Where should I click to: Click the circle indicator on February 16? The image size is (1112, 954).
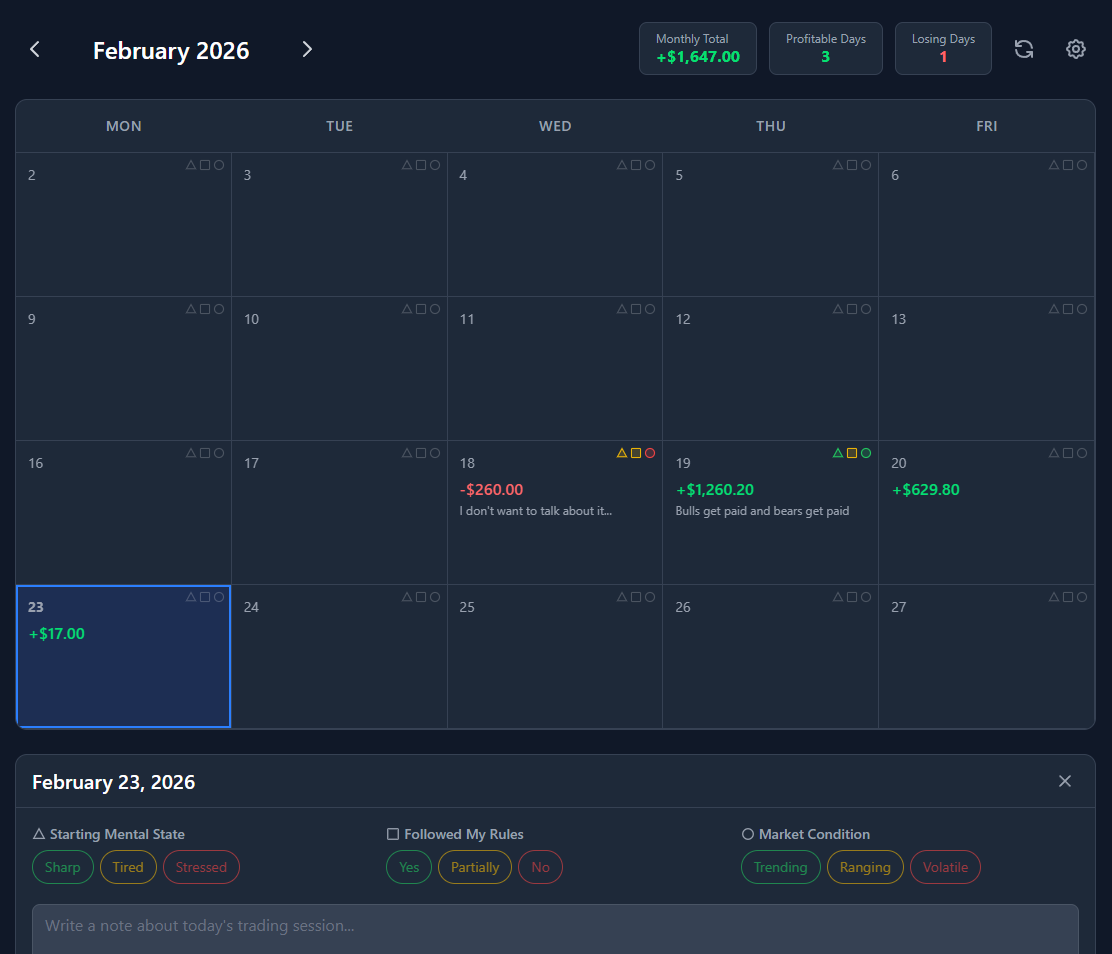(x=219, y=452)
